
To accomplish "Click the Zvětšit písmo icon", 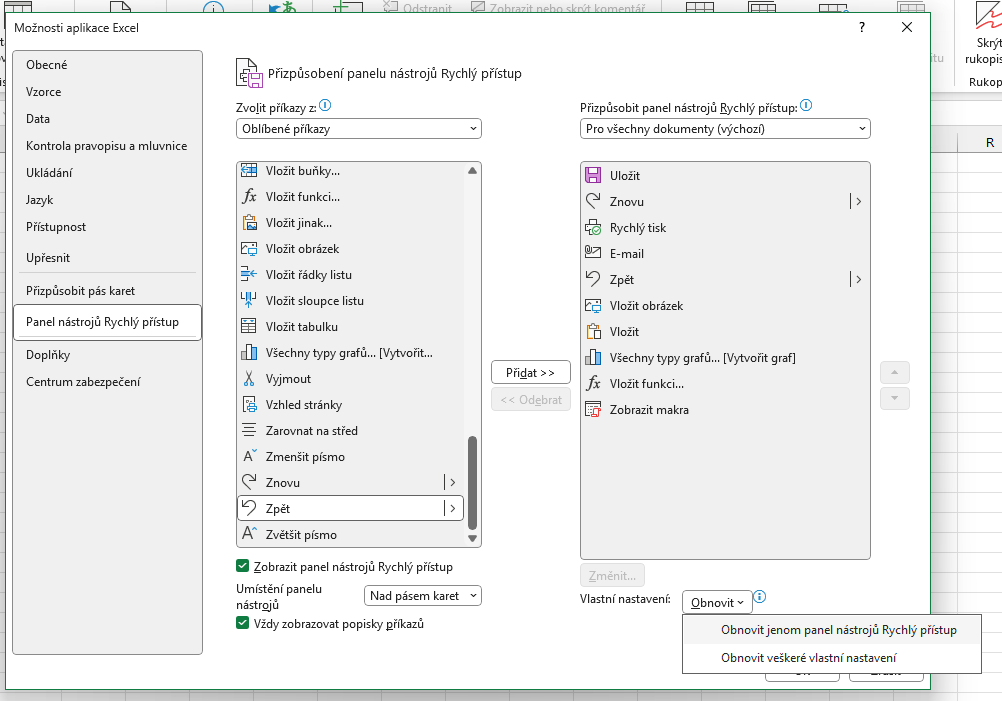I will tap(249, 535).
